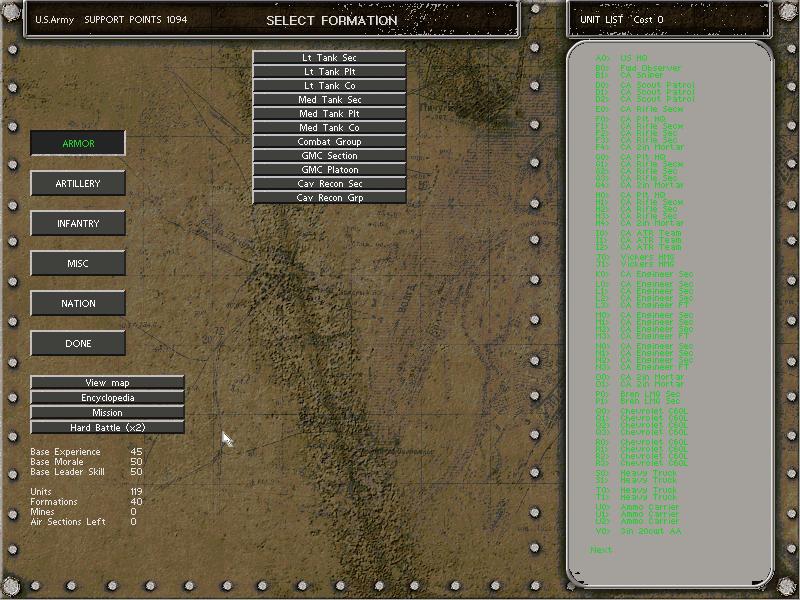
Task: Select unit H0 CA Plt HQ
Action: pyautogui.click(x=631, y=195)
